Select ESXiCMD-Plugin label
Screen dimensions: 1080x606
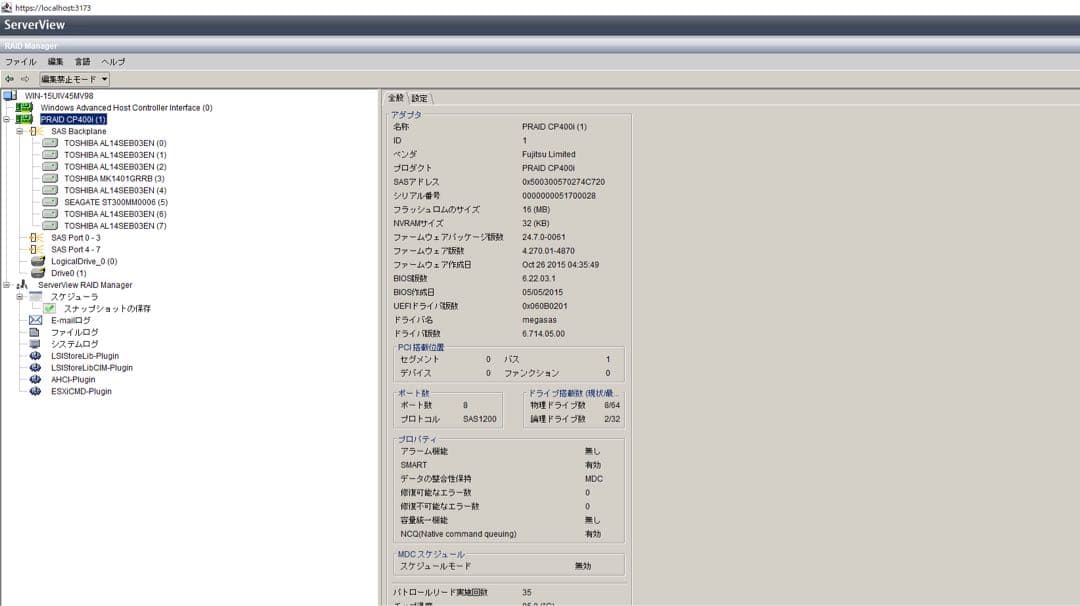pyautogui.click(x=81, y=391)
